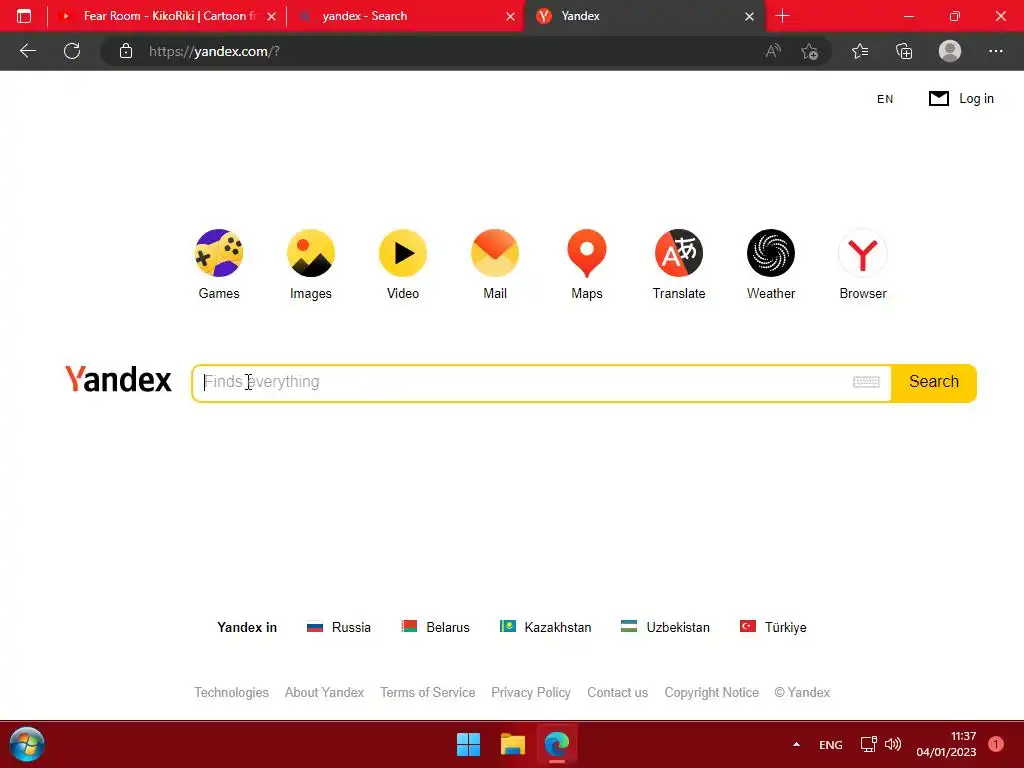Screen dimensions: 1024x768
Task: Open Yandex in Uzbekistan link
Action: point(665,627)
